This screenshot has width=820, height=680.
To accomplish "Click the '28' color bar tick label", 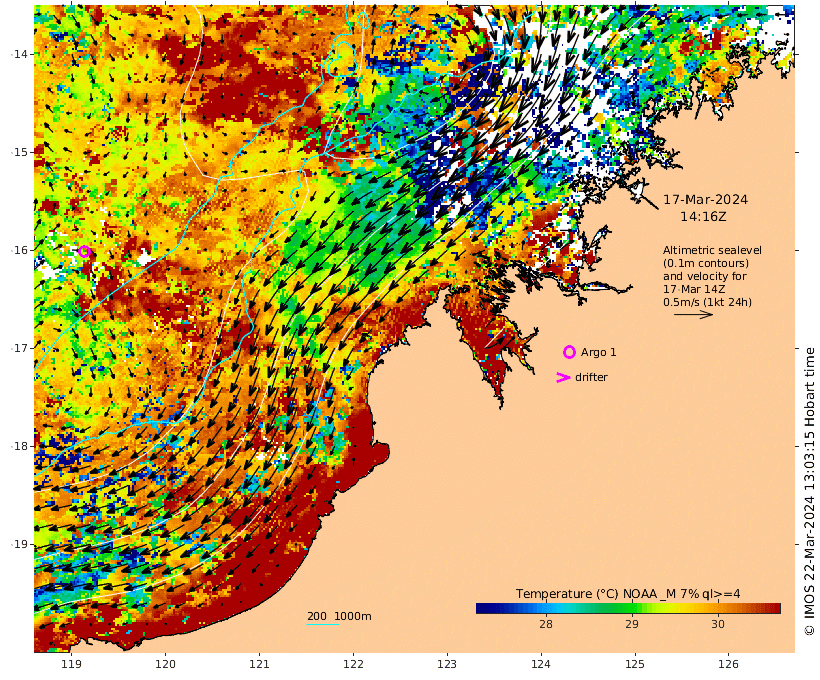I will [545, 624].
